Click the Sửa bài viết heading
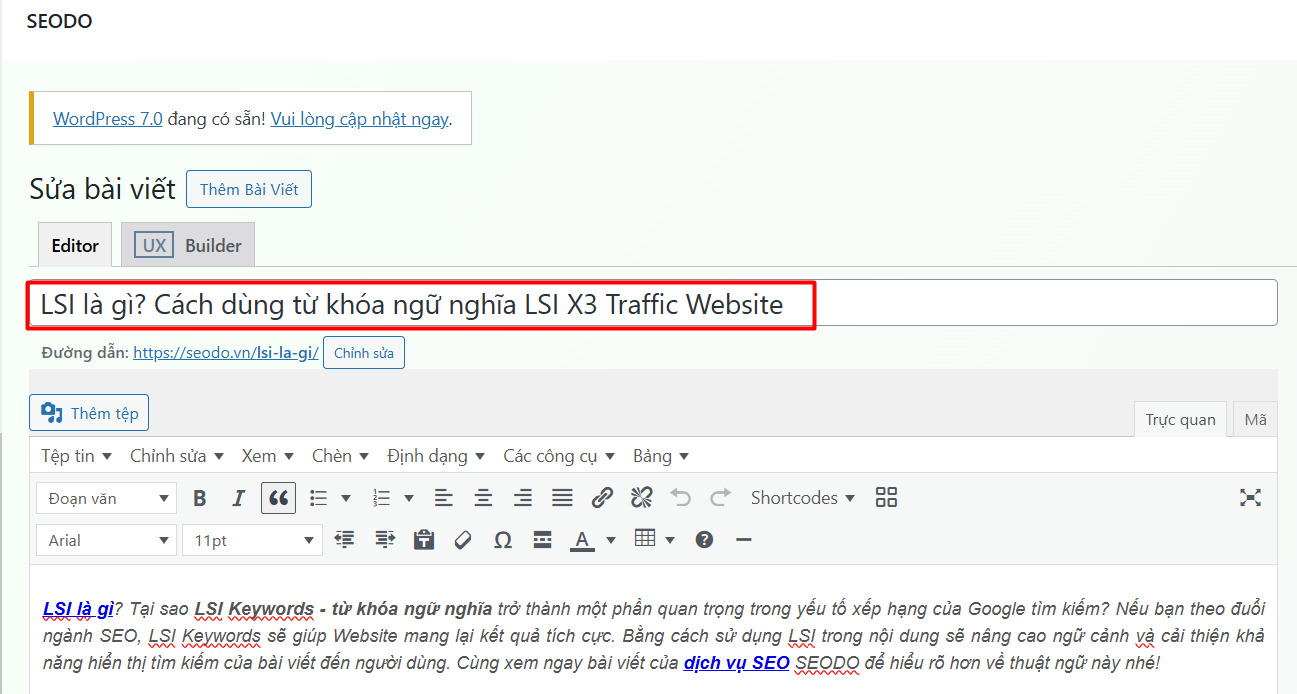This screenshot has width=1297, height=694. 102,189
